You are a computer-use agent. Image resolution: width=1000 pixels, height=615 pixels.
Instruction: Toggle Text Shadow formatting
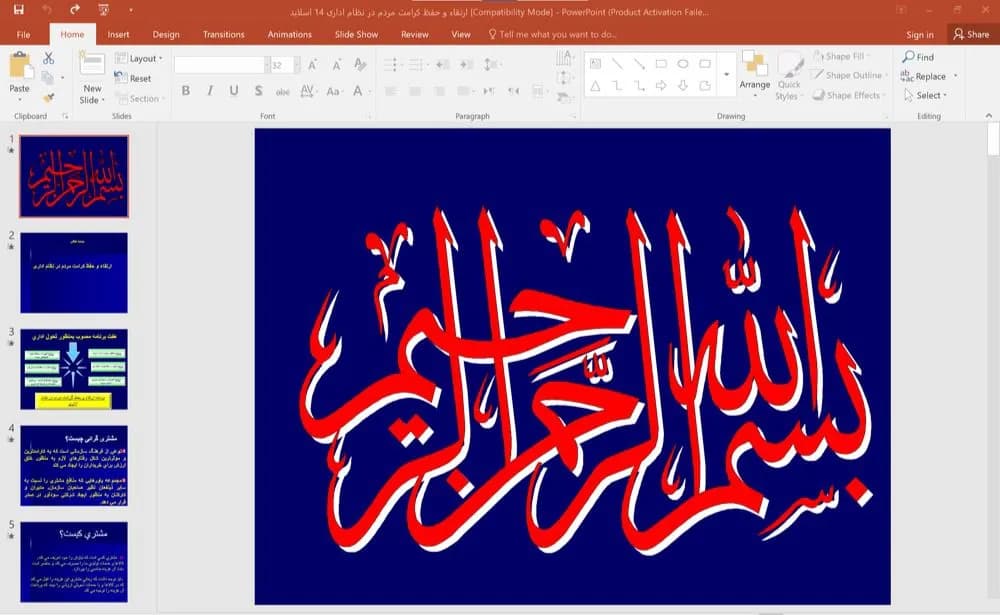coord(258,91)
